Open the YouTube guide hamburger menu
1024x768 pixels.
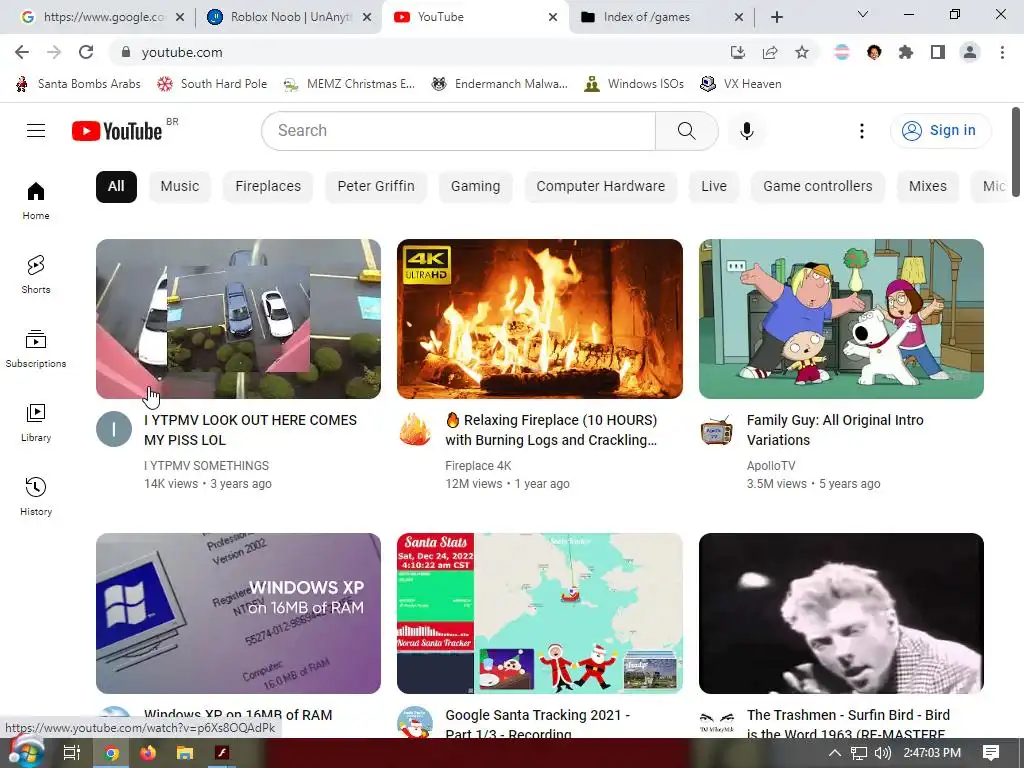click(36, 131)
